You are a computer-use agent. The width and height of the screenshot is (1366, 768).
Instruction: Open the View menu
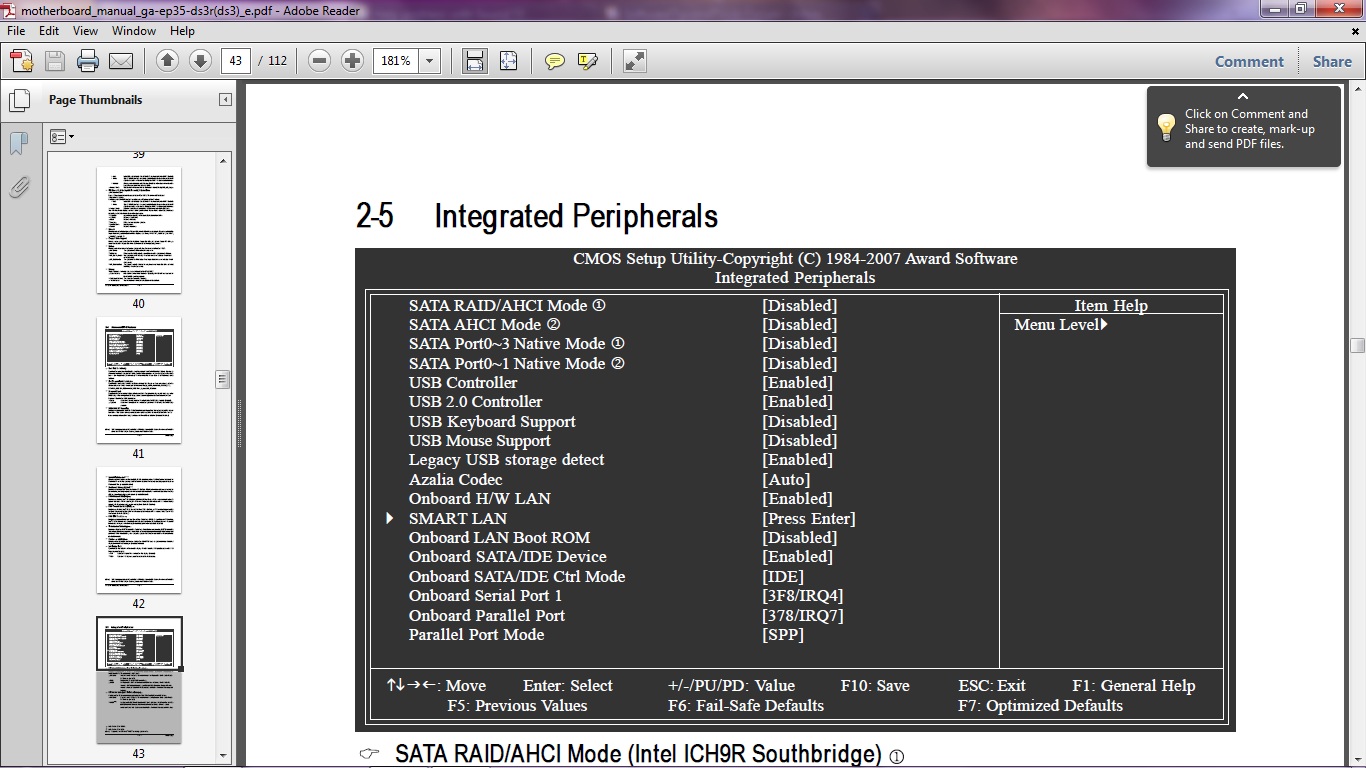[85, 31]
